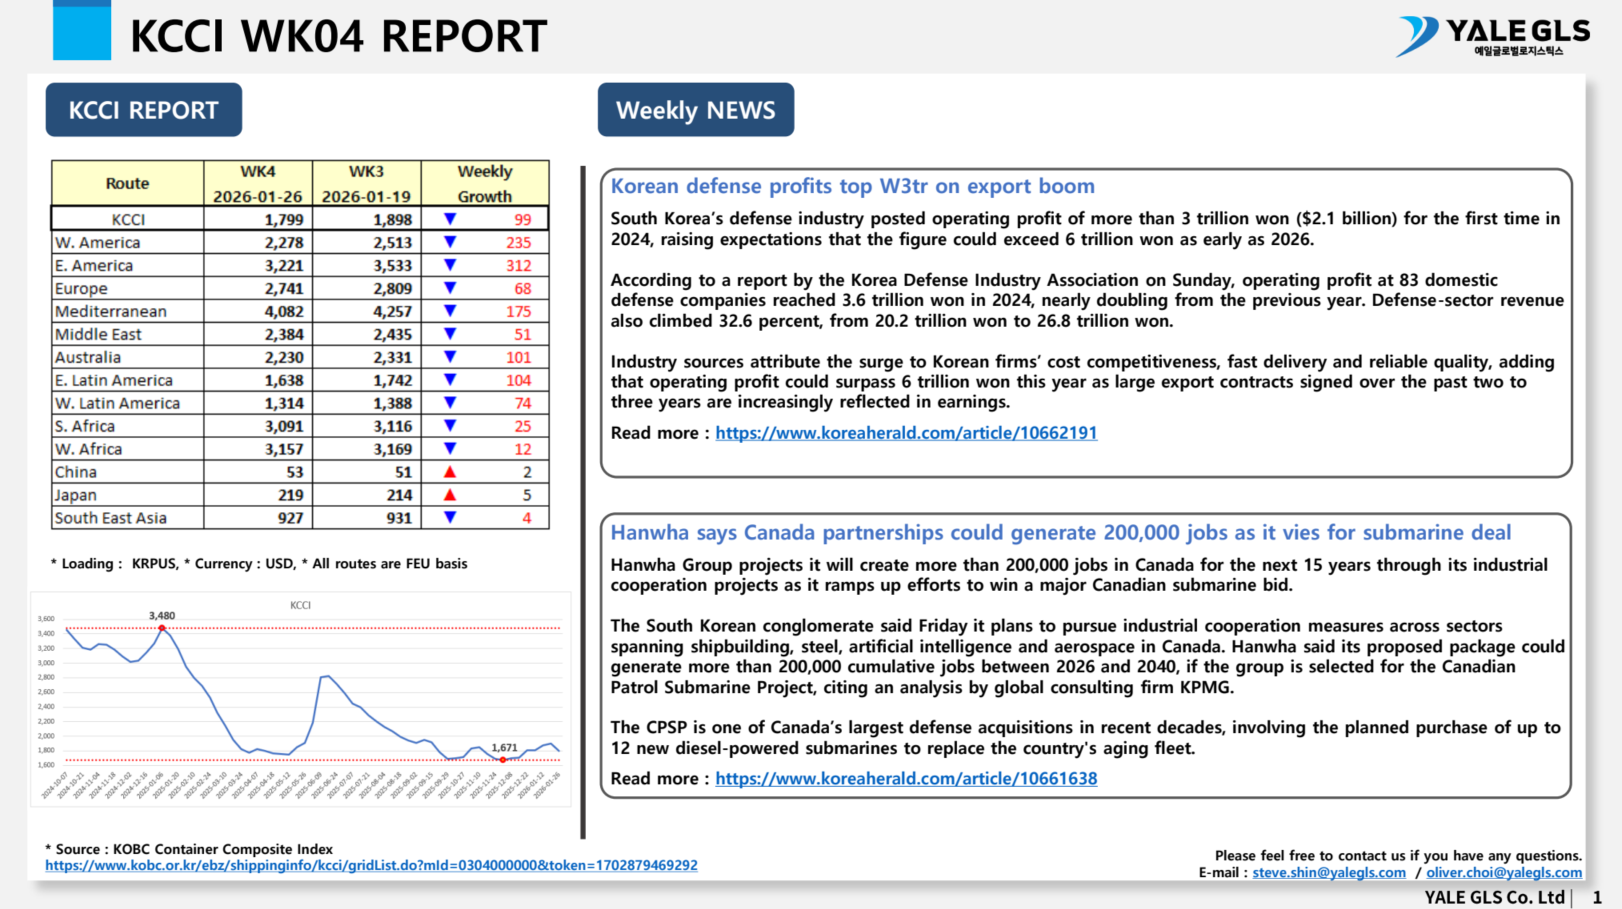Viewport: 1622px width, 909px height.
Task: Click the blue down arrow in KCCI row
Action: coord(450,219)
